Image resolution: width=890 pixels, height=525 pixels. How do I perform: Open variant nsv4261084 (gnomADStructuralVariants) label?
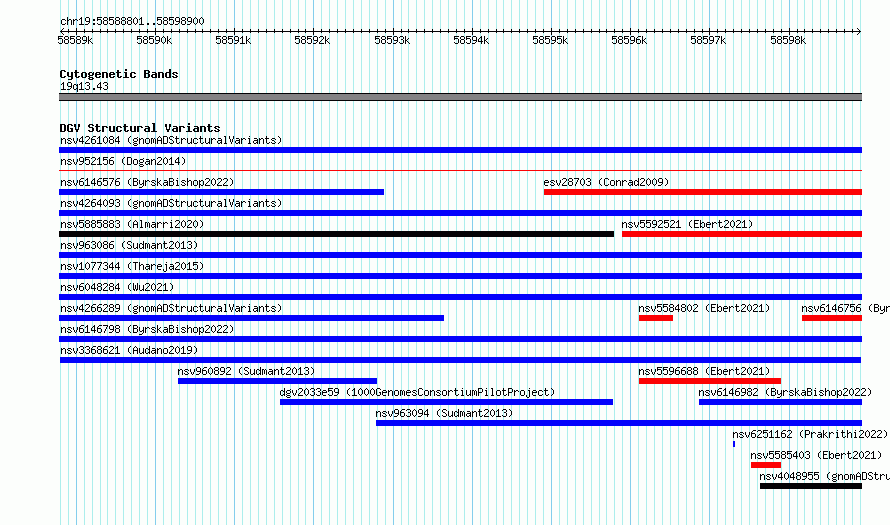tap(171, 140)
